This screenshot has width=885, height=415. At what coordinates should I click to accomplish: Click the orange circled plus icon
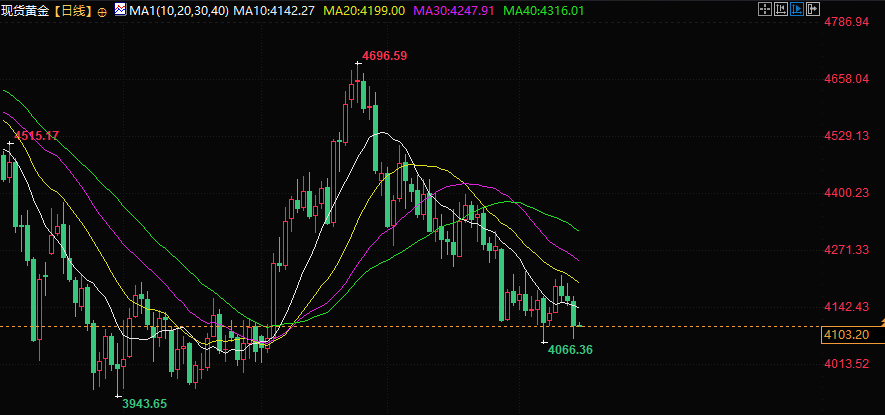[x=102, y=11]
